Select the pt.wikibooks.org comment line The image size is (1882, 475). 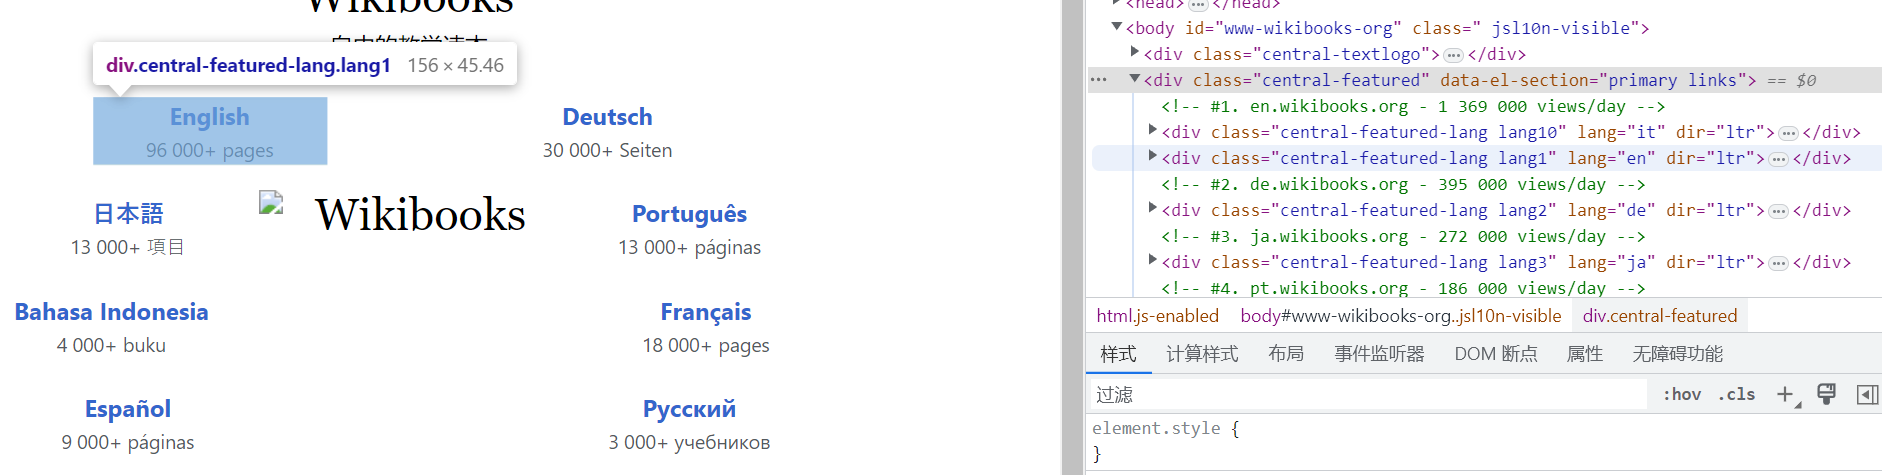coord(1402,289)
